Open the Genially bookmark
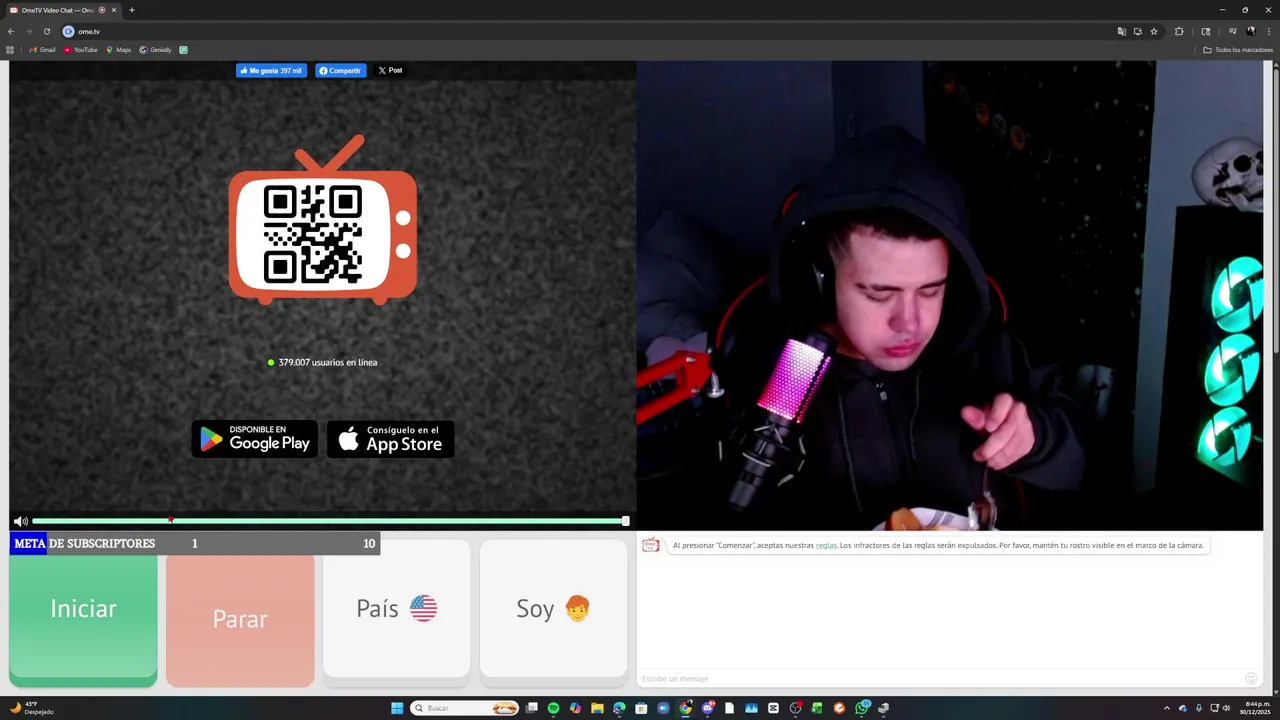This screenshot has width=1280, height=720. pyautogui.click(x=156, y=50)
